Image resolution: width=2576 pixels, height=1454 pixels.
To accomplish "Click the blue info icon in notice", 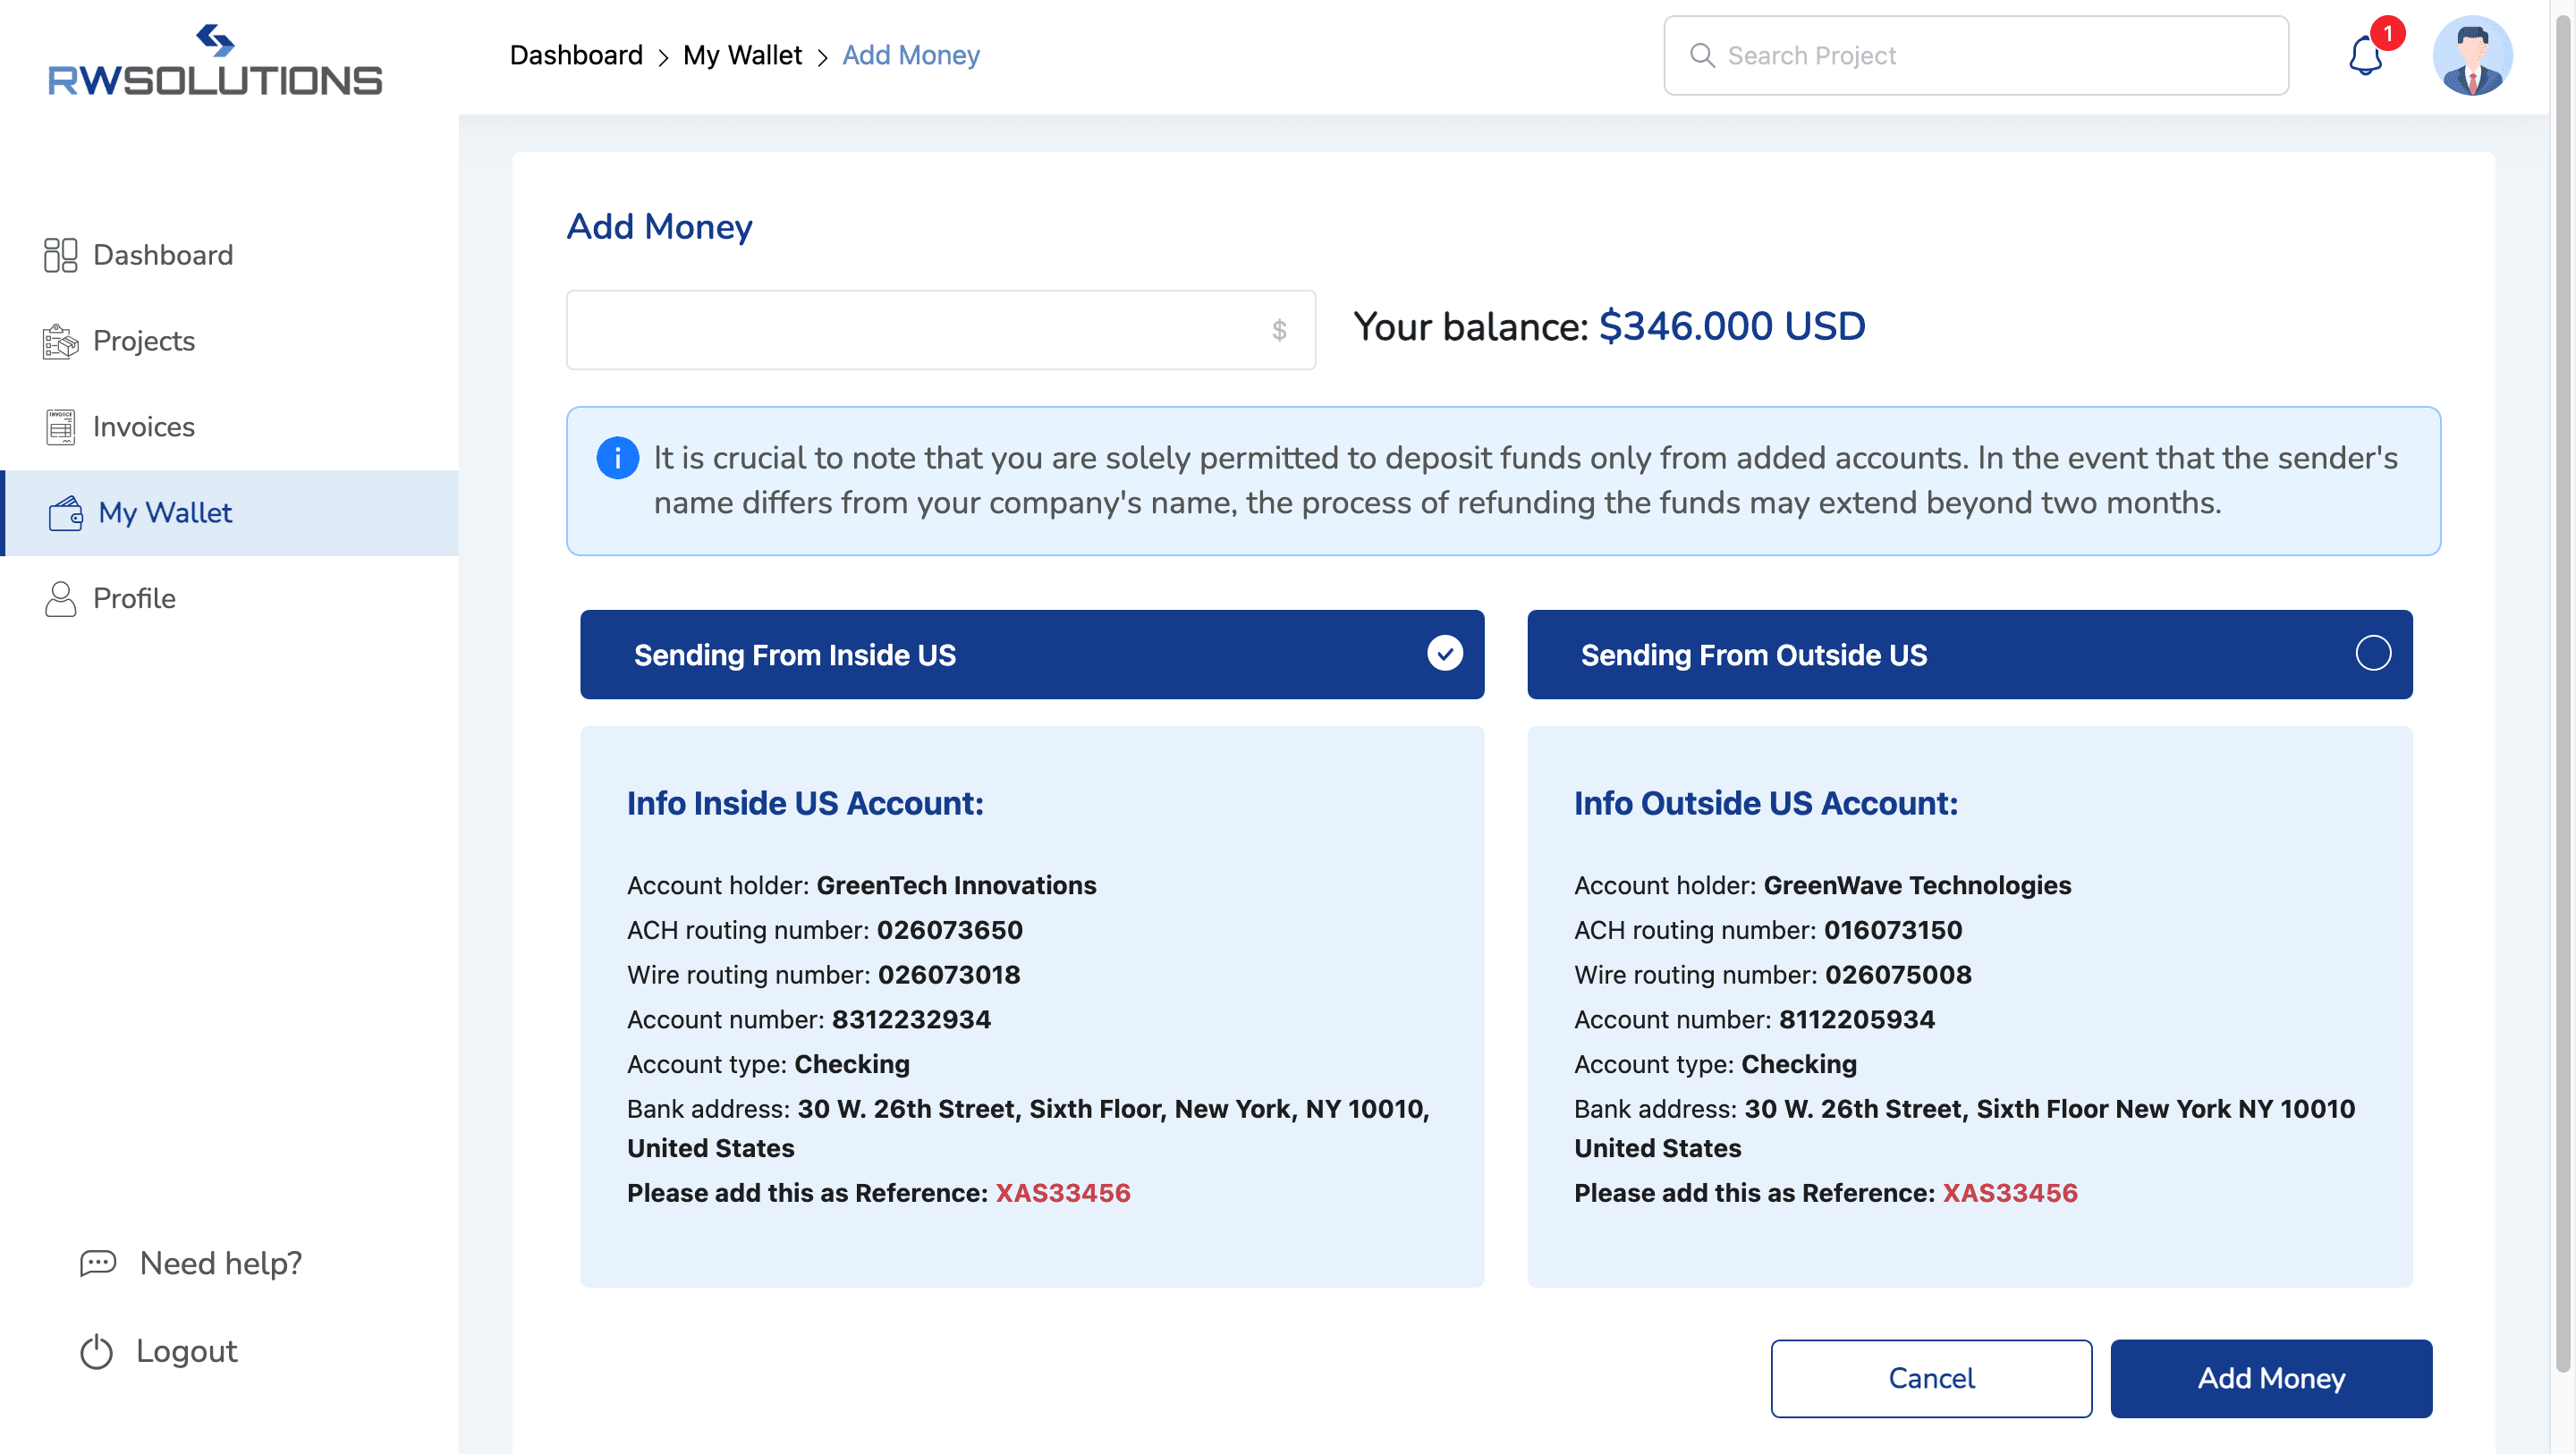I will [x=617, y=458].
